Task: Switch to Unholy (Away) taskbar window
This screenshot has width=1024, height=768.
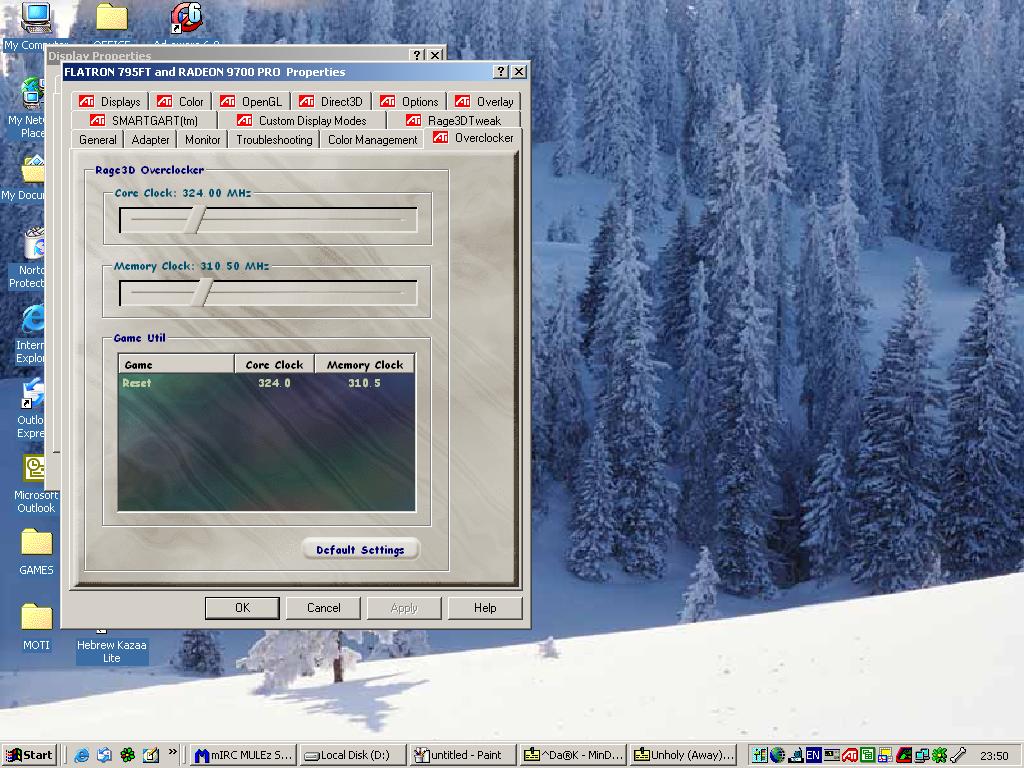Action: tap(683, 755)
